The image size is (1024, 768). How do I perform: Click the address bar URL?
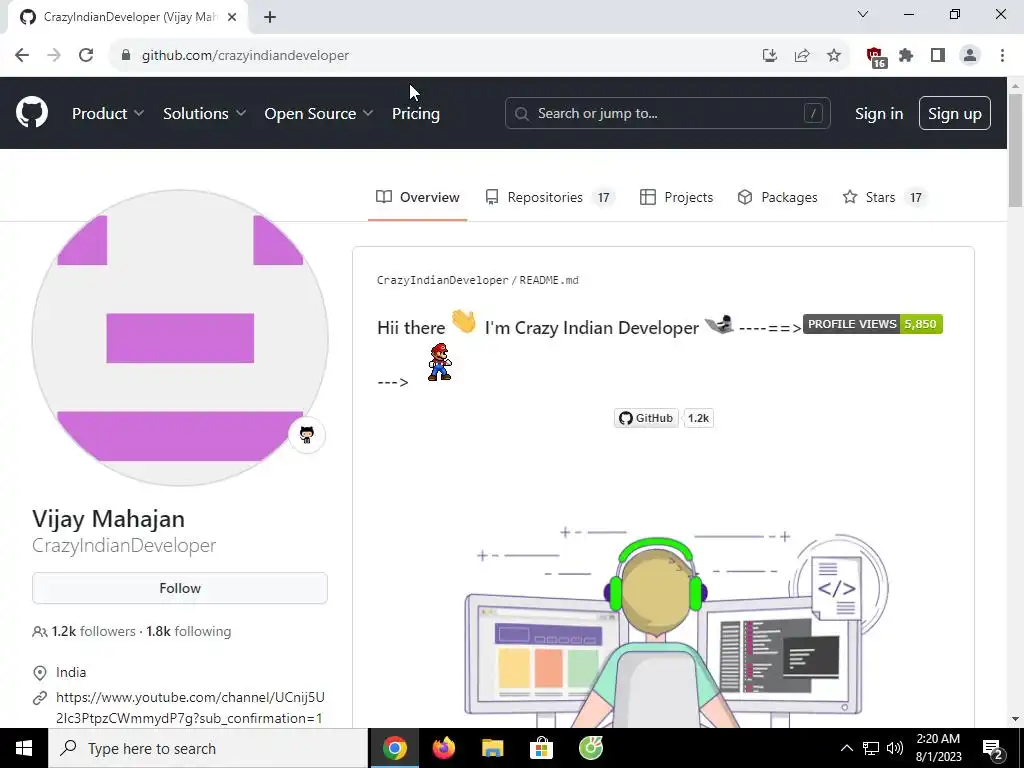(x=246, y=56)
